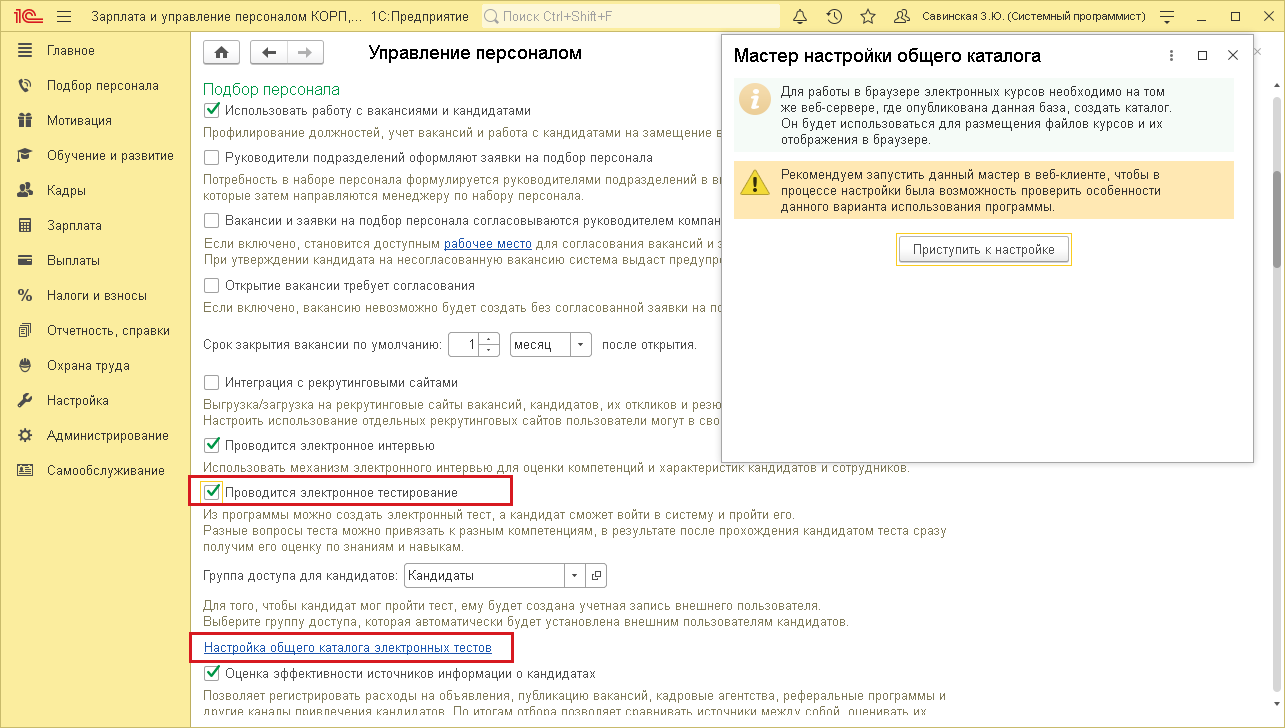
Task: Click the Администрирование gear icon
Action: (26, 436)
